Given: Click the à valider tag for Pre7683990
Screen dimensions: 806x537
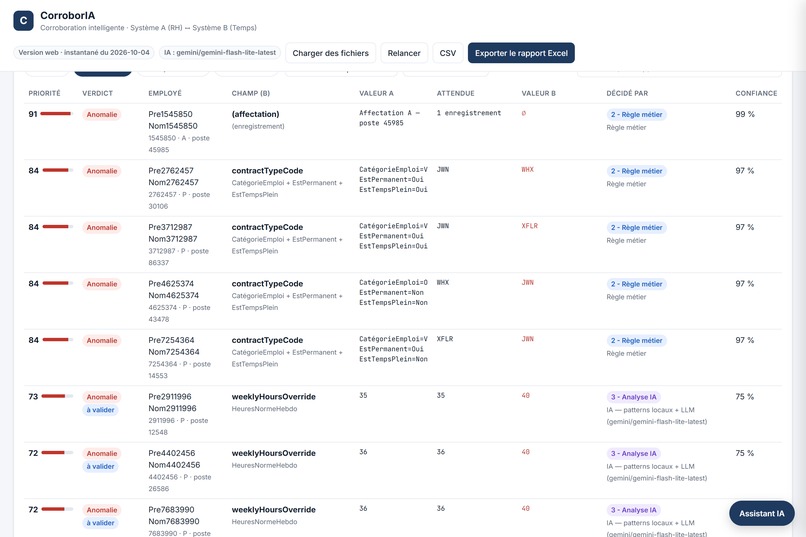Looking at the screenshot, I should point(100,523).
